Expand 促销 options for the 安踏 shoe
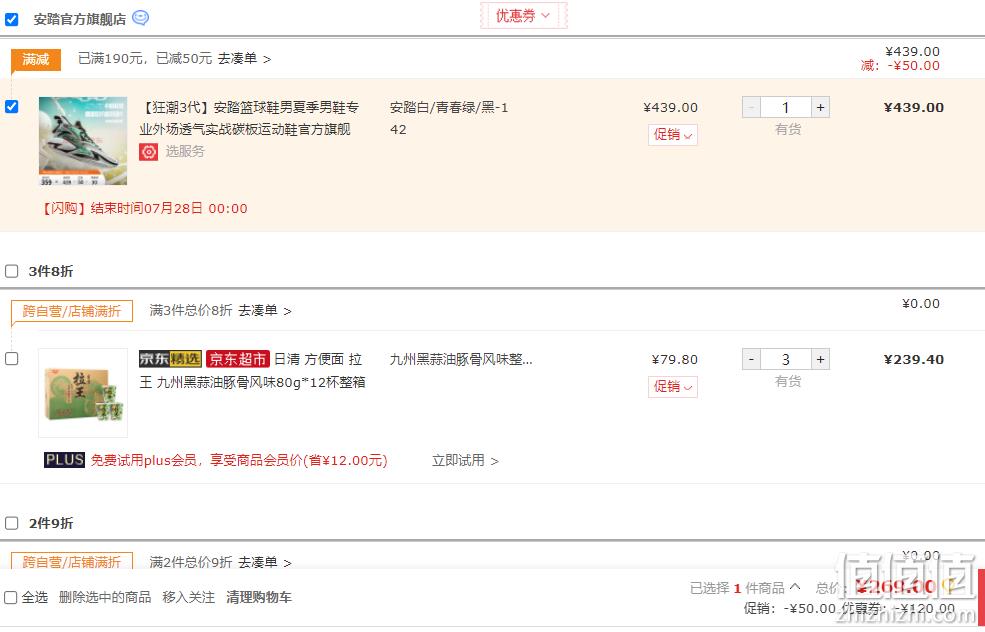Screen dimensions: 985x632 pyautogui.click(x=673, y=134)
